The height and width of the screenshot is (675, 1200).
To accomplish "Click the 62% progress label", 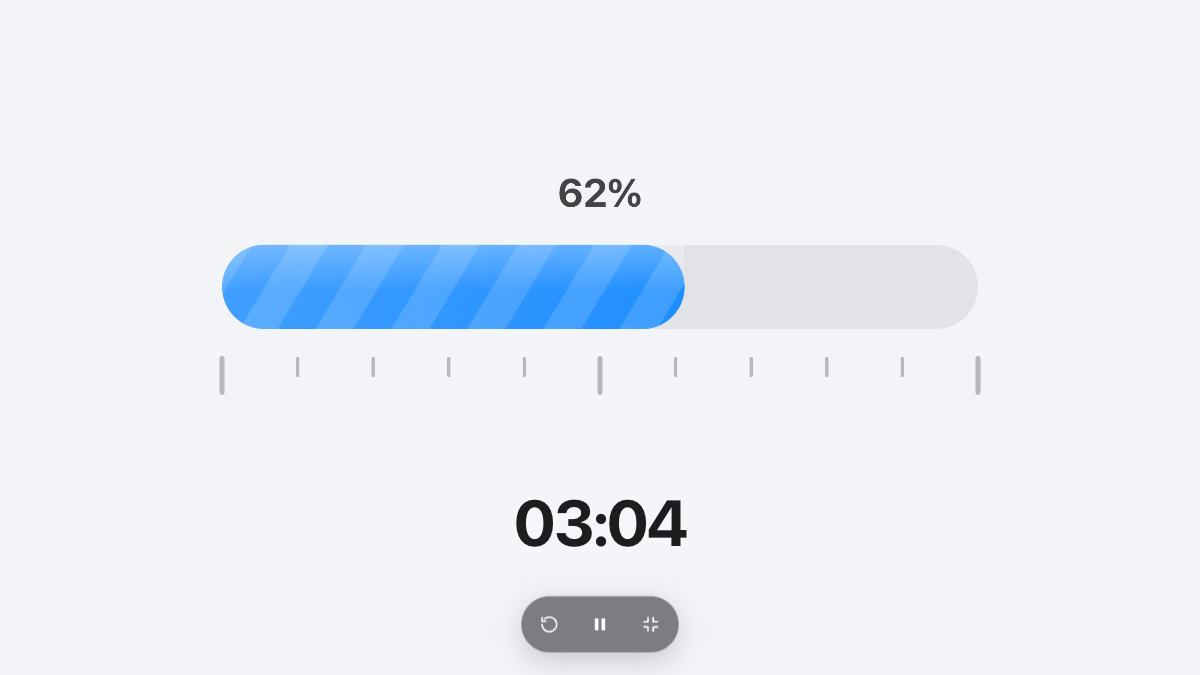I will tap(600, 193).
